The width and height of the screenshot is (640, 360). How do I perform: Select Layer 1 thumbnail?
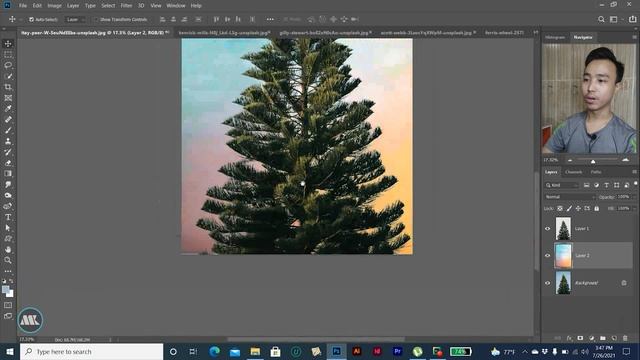click(x=563, y=229)
